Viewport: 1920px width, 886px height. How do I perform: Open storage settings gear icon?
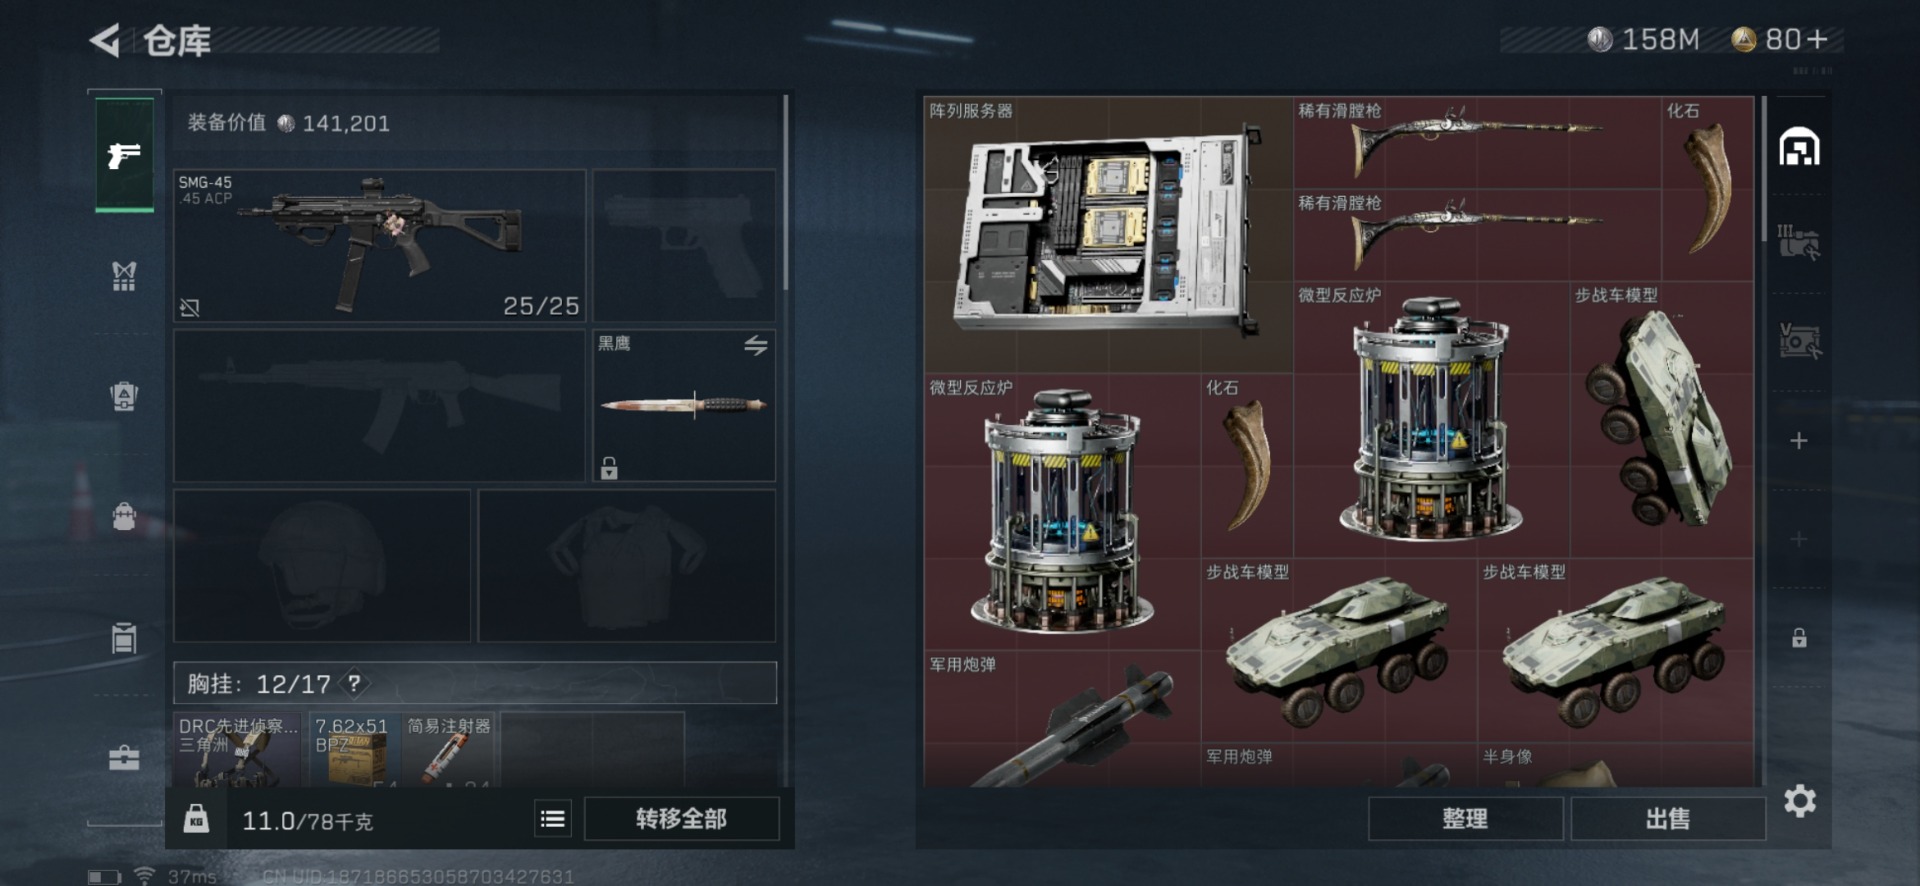coord(1799,801)
